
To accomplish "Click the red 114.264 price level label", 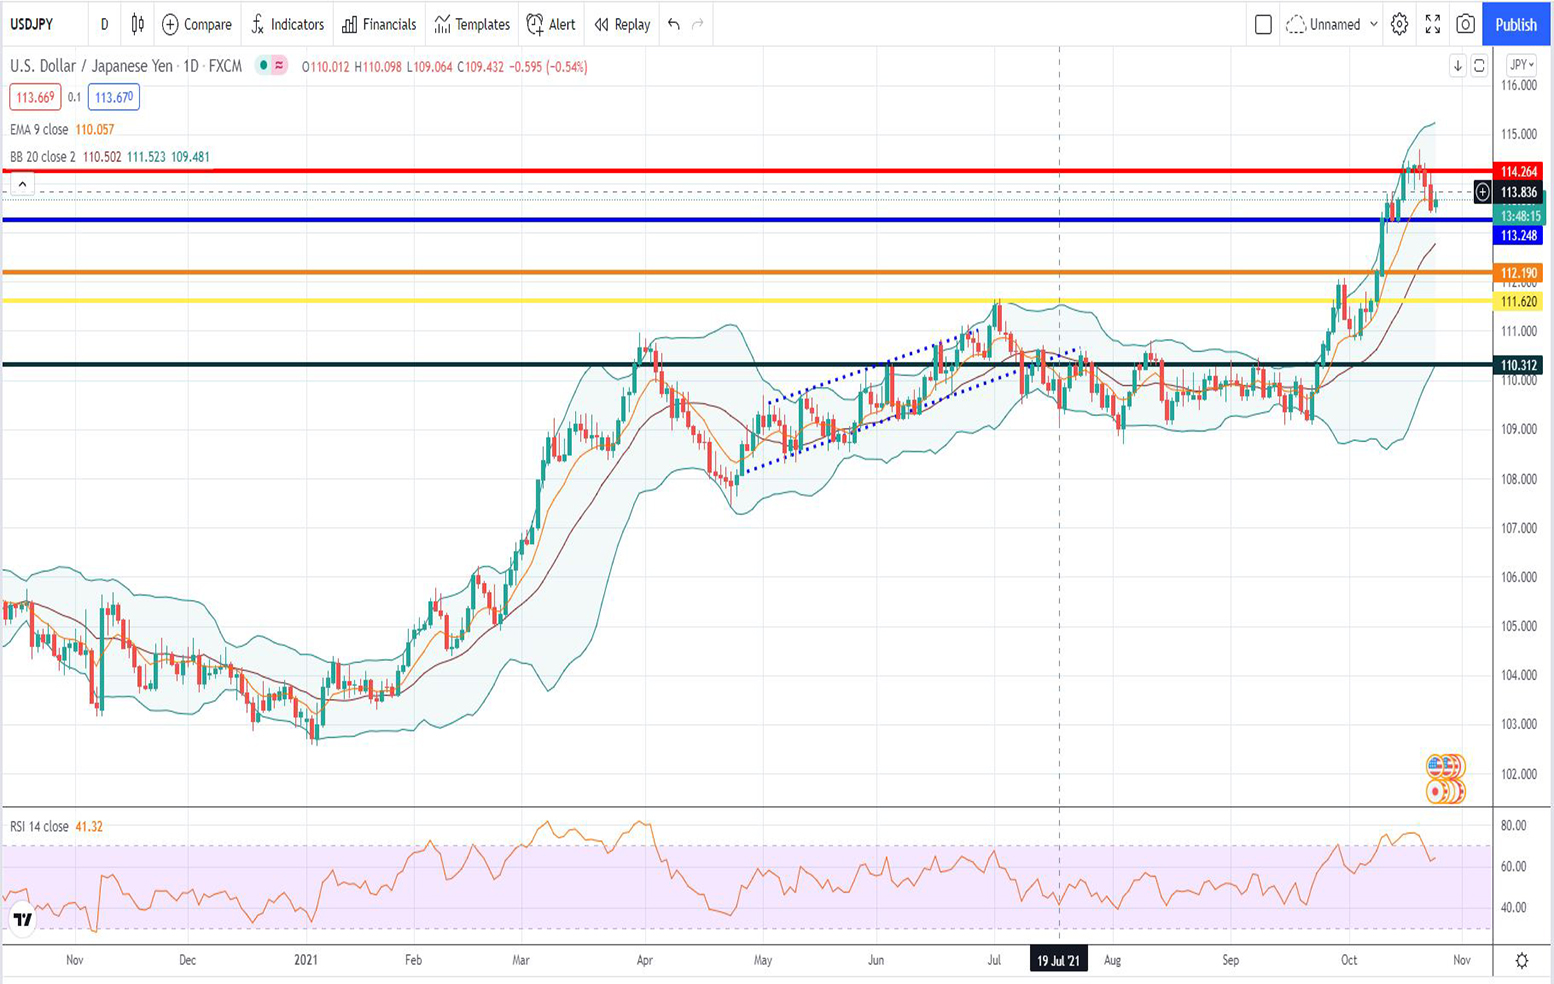I will click(x=1518, y=172).
